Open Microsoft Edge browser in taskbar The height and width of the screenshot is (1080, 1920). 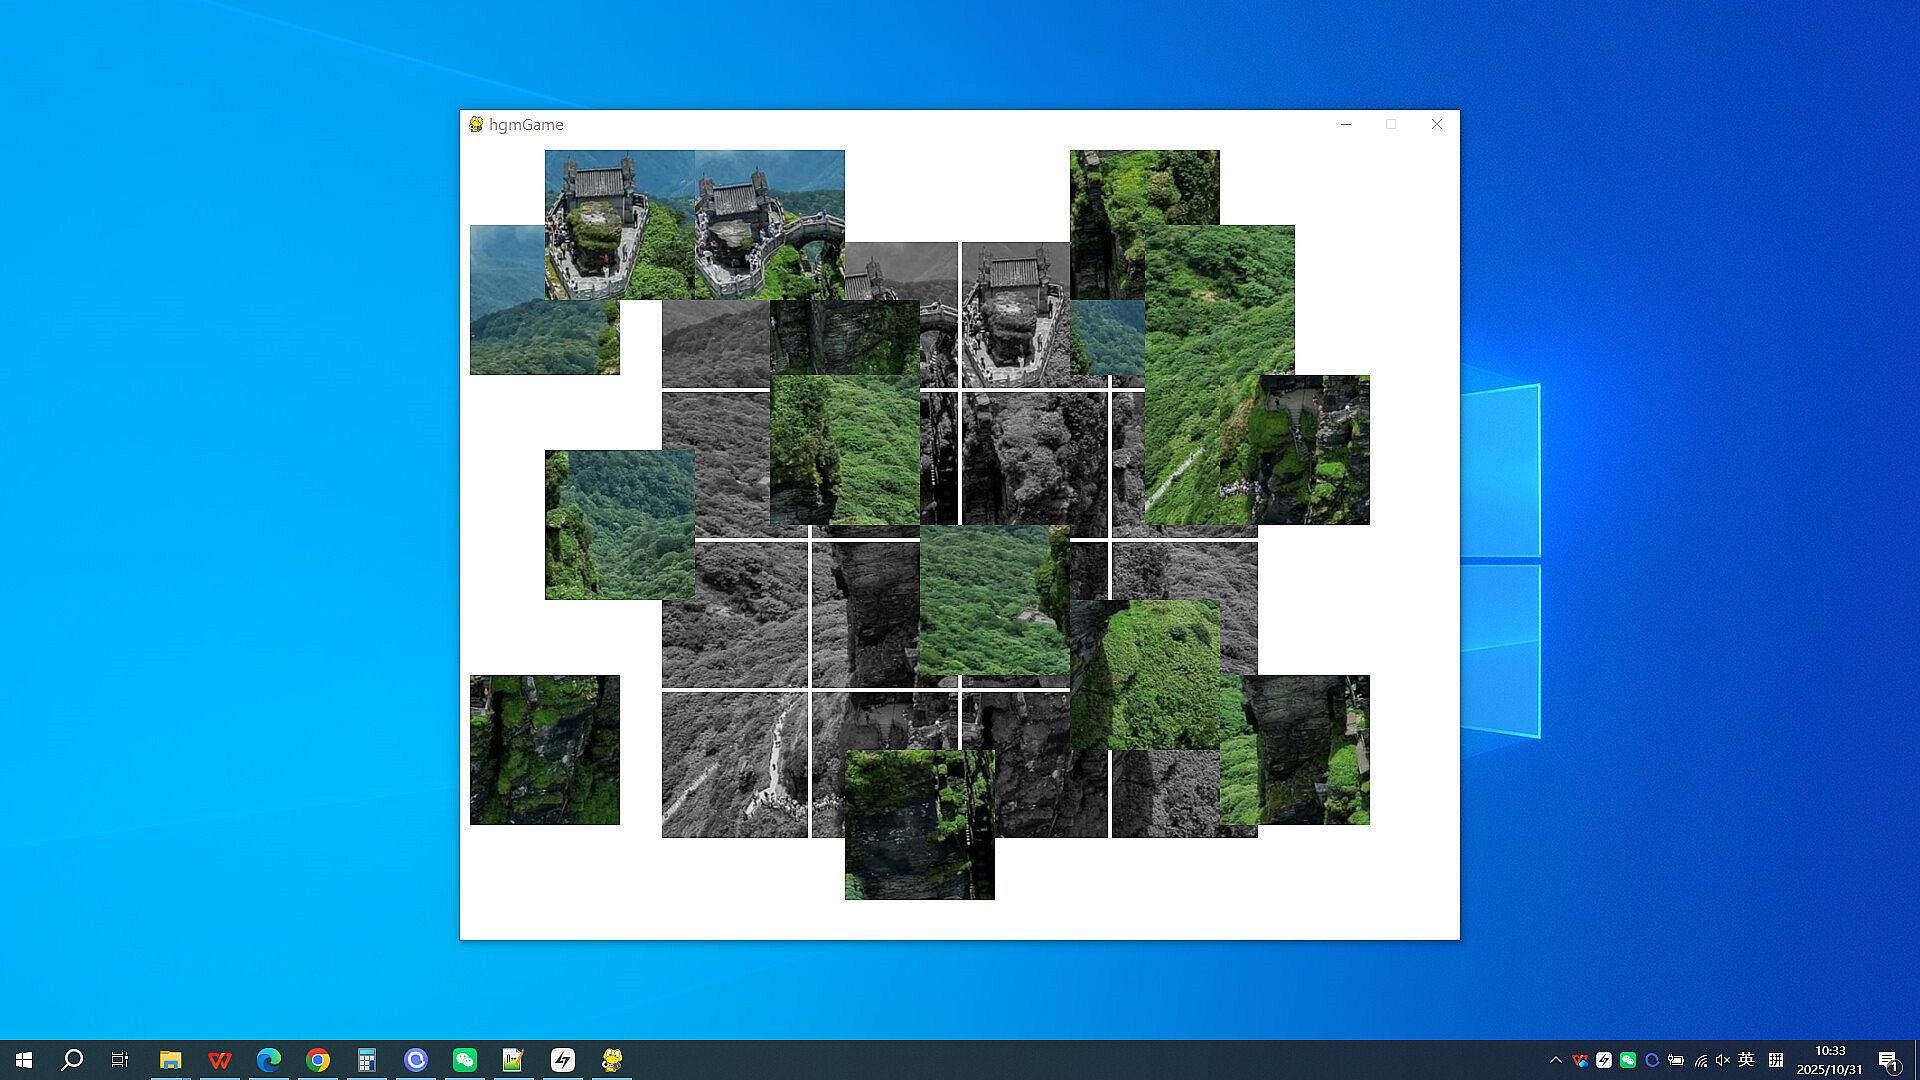click(x=268, y=1060)
